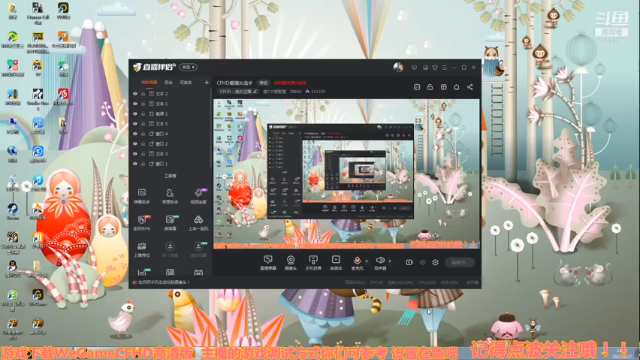This screenshot has height=360, width=640.
Task: Expand the version pill beside the app logo
Action: click(188, 67)
